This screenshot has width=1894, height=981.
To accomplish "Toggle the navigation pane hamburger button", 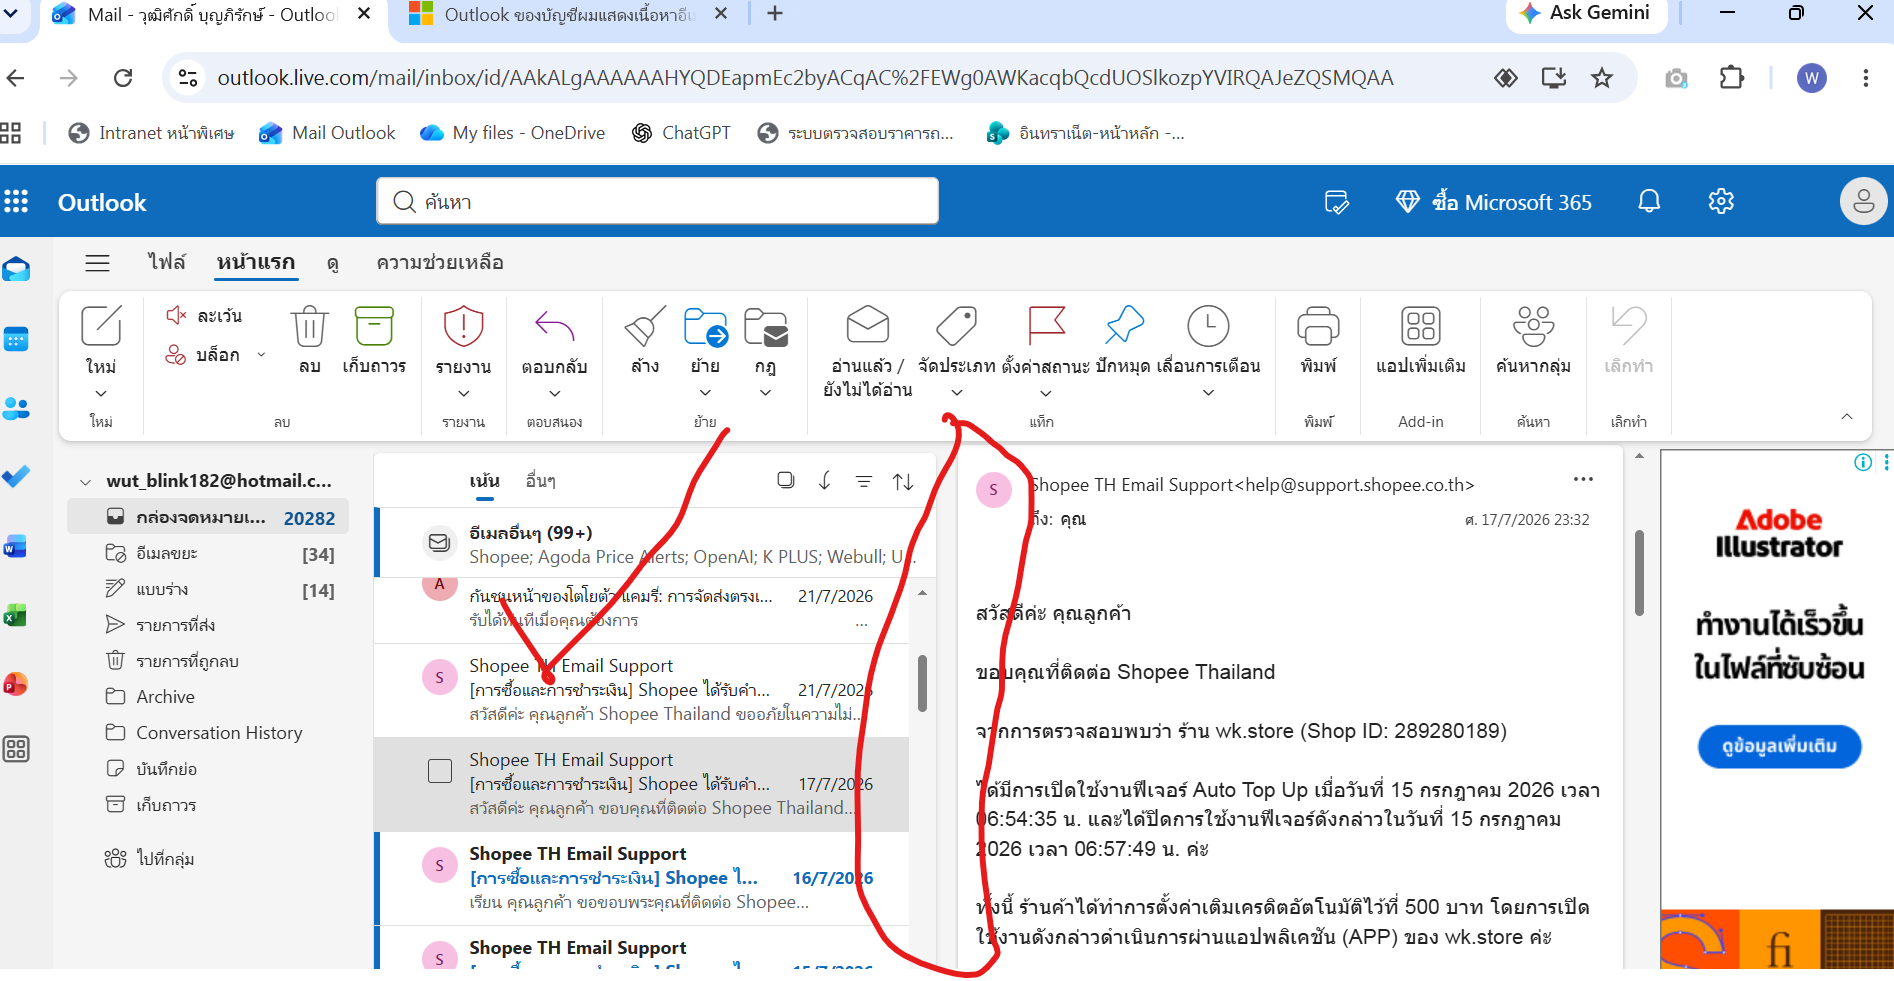I will (97, 263).
